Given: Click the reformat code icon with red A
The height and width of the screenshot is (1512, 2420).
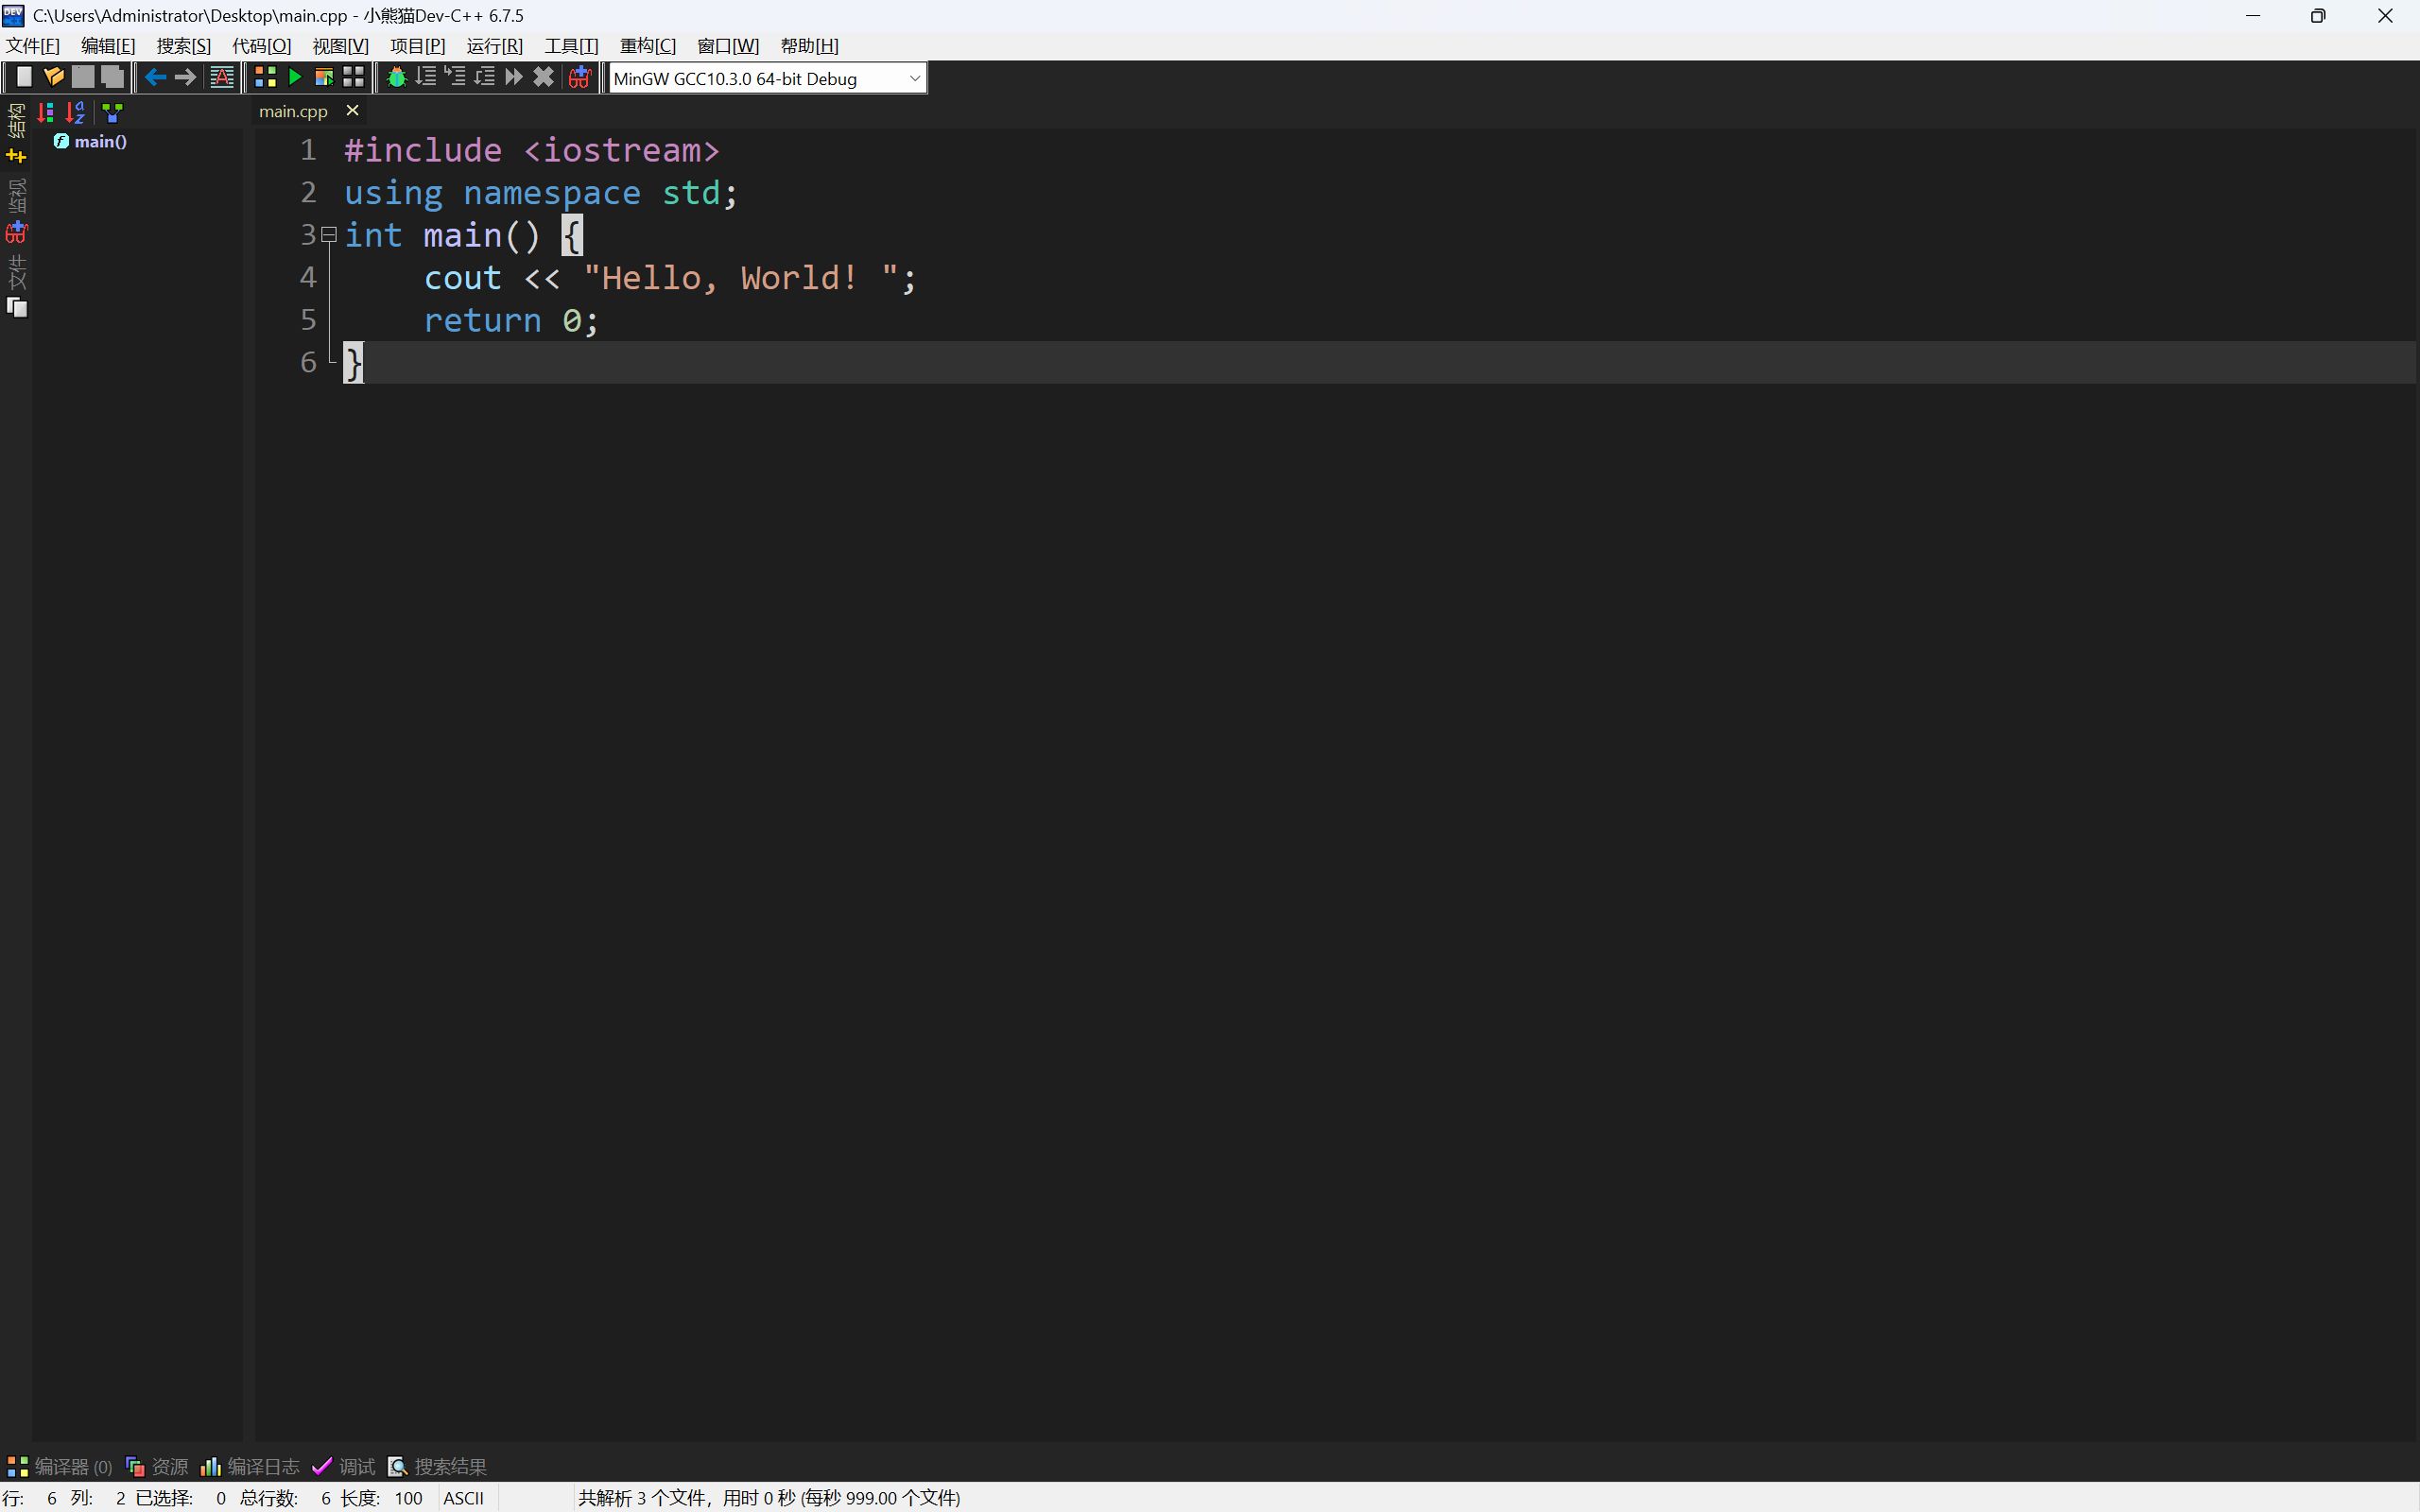Looking at the screenshot, I should pyautogui.click(x=221, y=77).
